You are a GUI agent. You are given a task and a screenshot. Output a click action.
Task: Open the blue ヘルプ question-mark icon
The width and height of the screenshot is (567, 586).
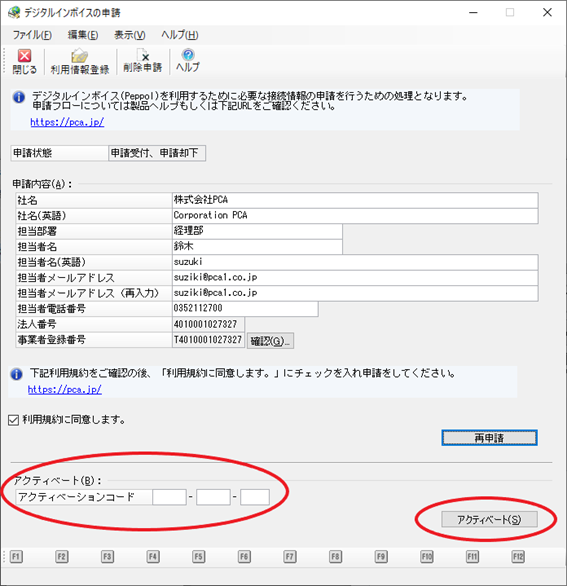point(188,55)
